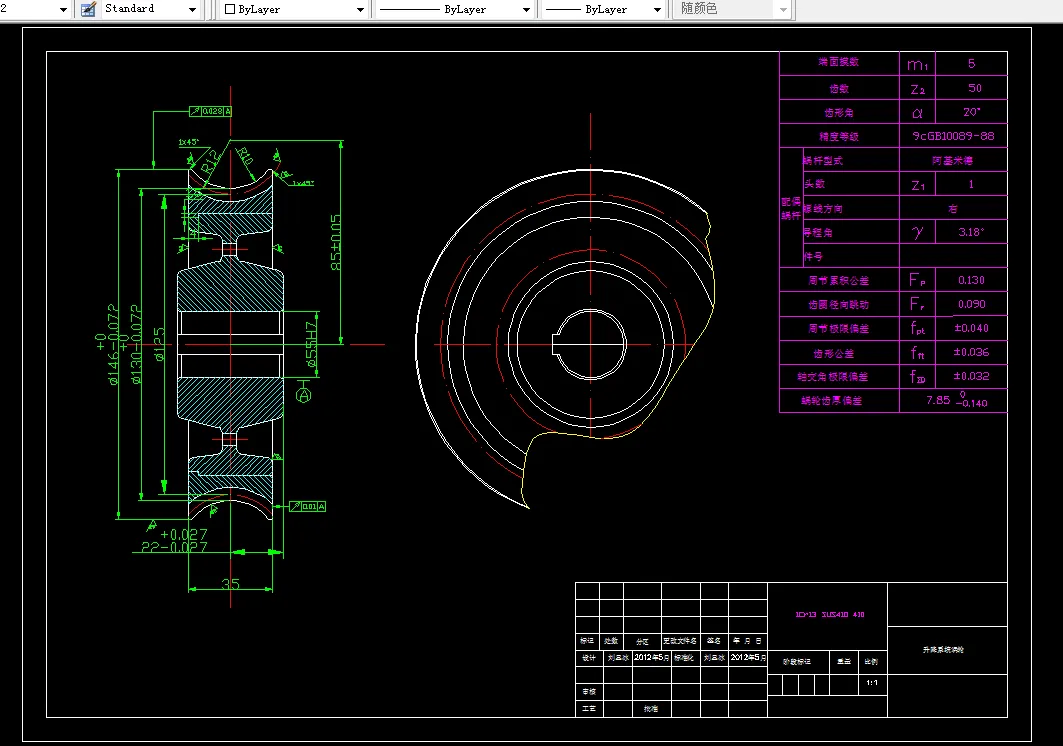1063x746 pixels.
Task: Select the 0.028 A tolerance frame
Action: point(211,110)
